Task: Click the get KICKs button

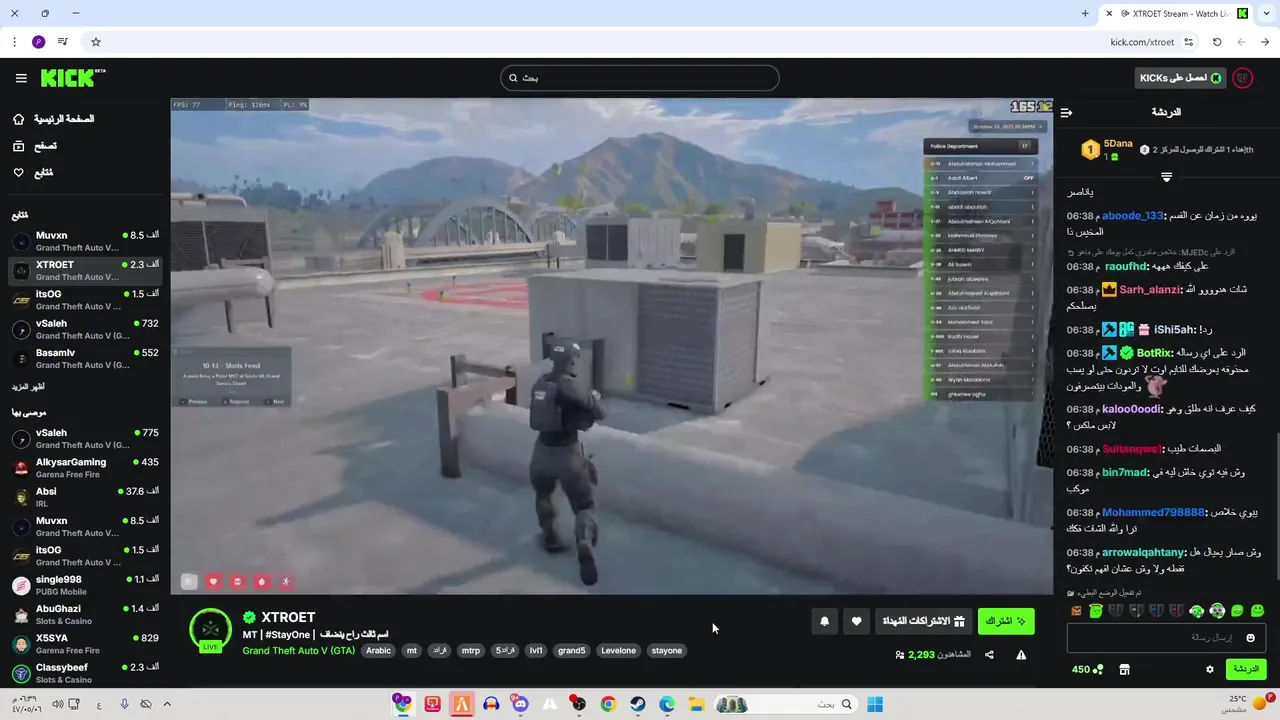Action: coord(1179,78)
